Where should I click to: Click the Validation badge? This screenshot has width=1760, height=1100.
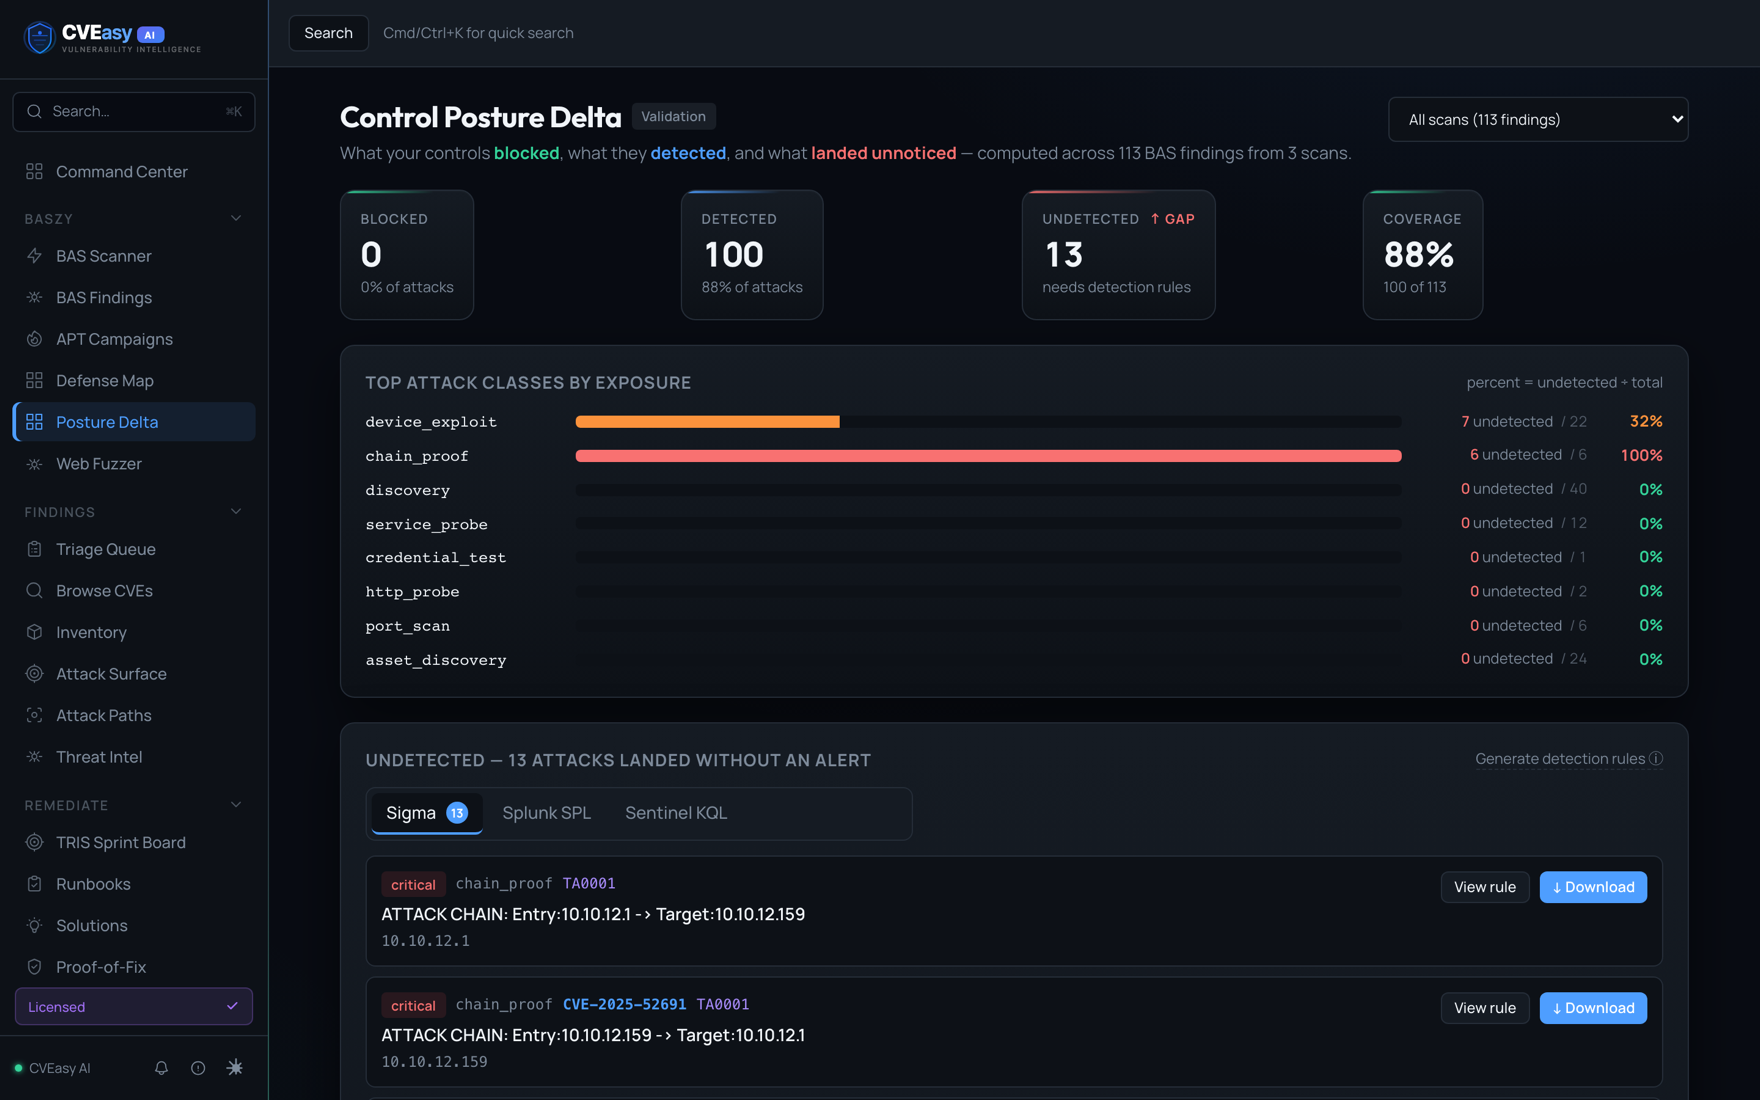click(x=673, y=116)
